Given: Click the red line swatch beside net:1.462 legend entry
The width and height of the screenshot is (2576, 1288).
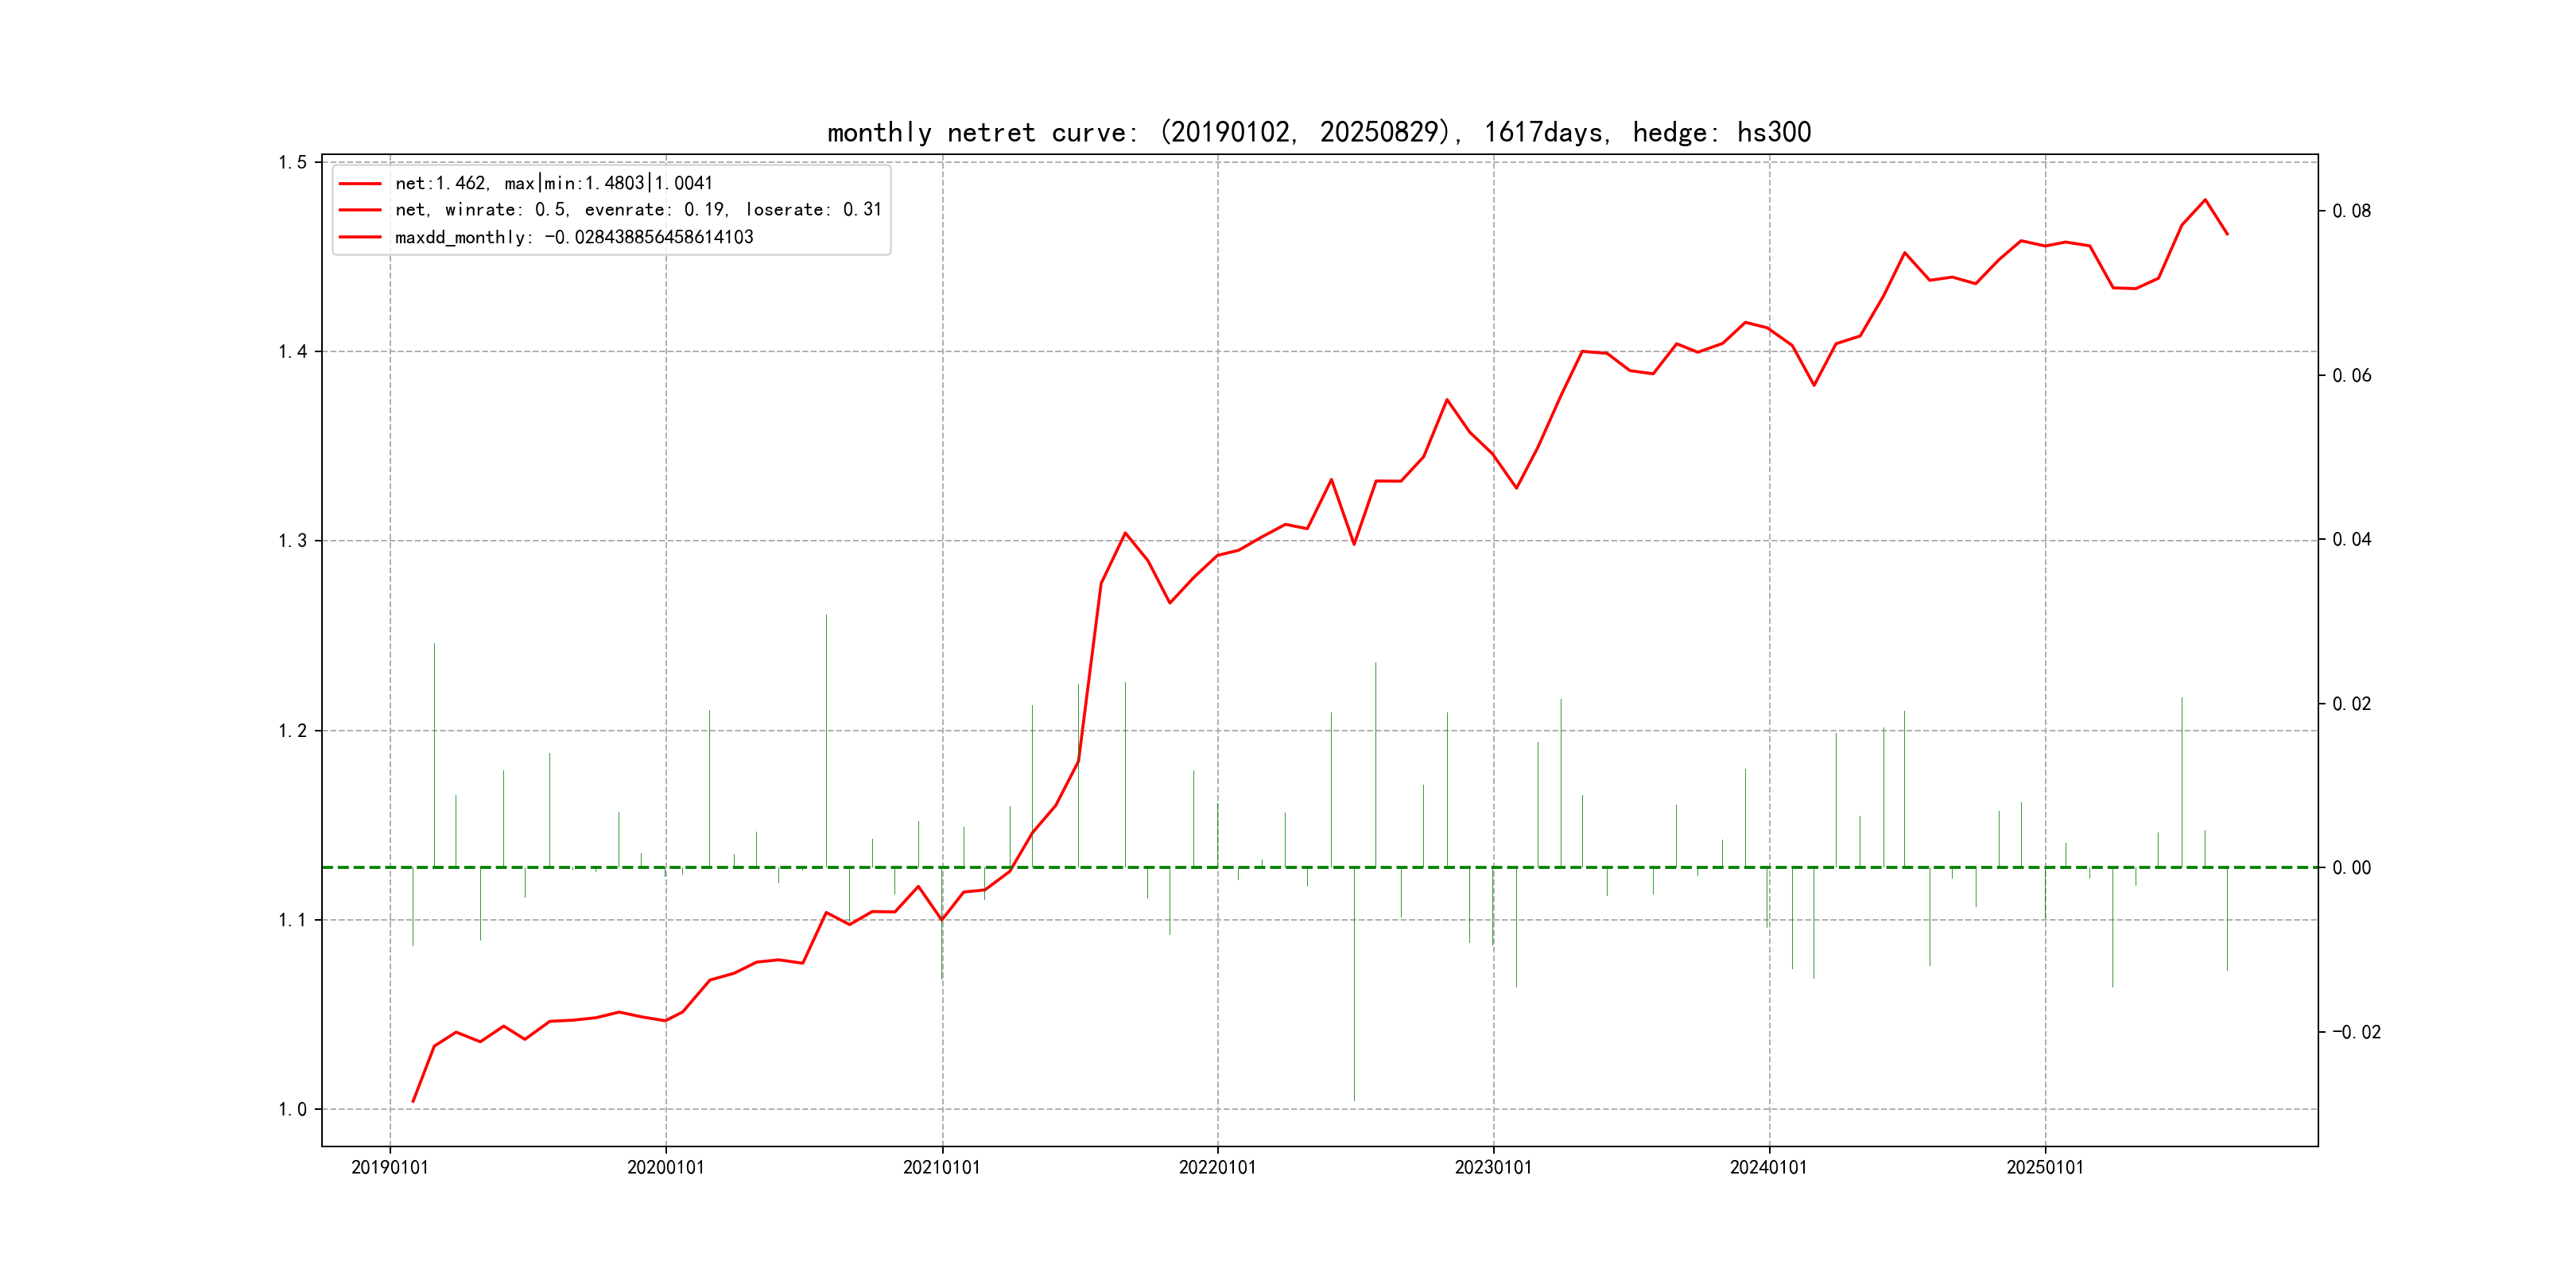Looking at the screenshot, I should 360,184.
